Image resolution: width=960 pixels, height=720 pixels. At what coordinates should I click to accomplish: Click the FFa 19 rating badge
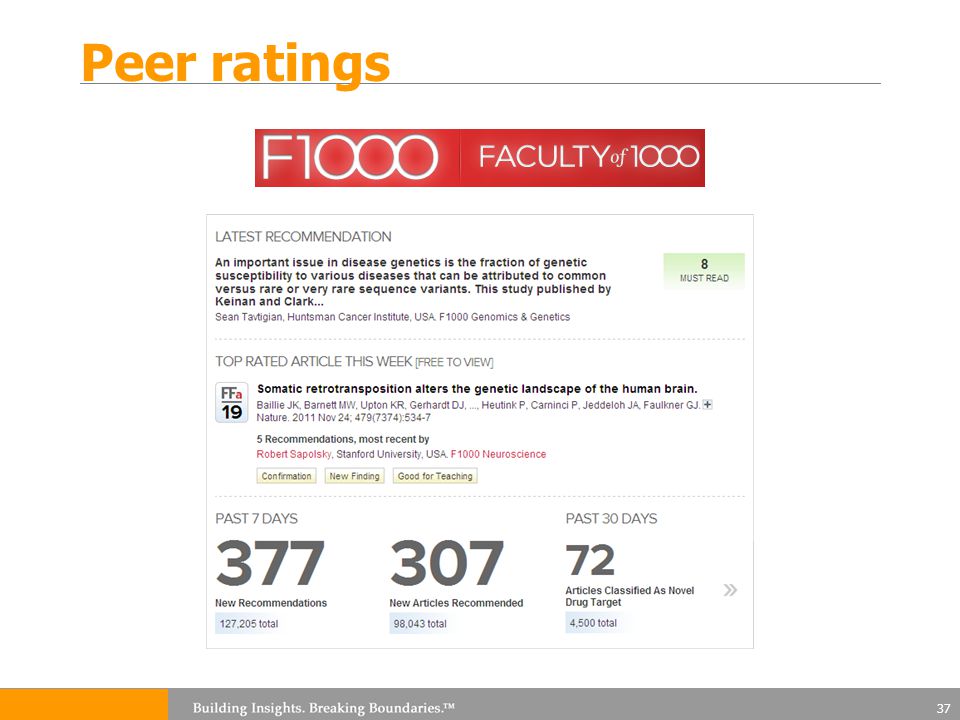[232, 402]
